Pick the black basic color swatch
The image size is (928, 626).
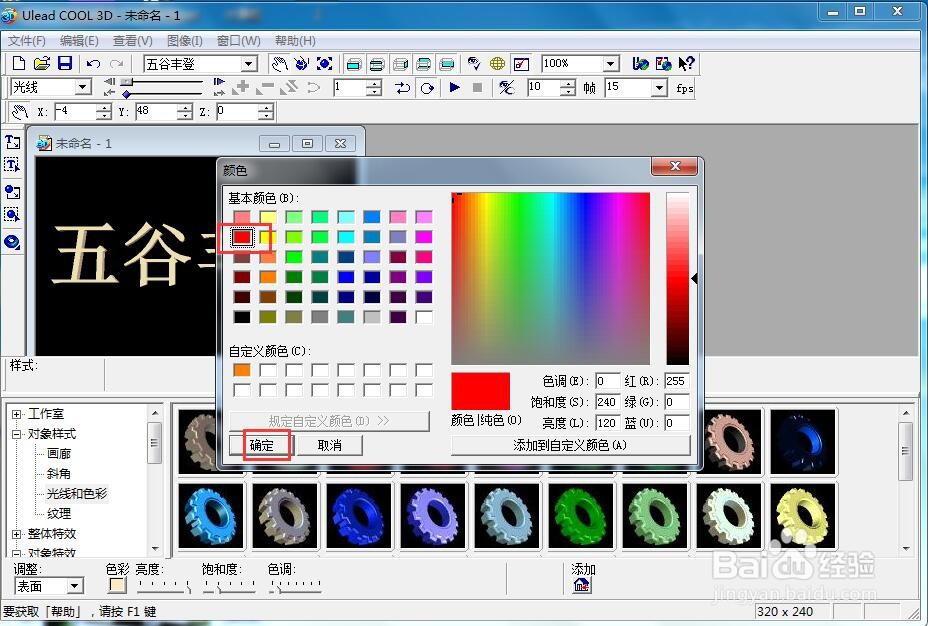tap(241, 317)
